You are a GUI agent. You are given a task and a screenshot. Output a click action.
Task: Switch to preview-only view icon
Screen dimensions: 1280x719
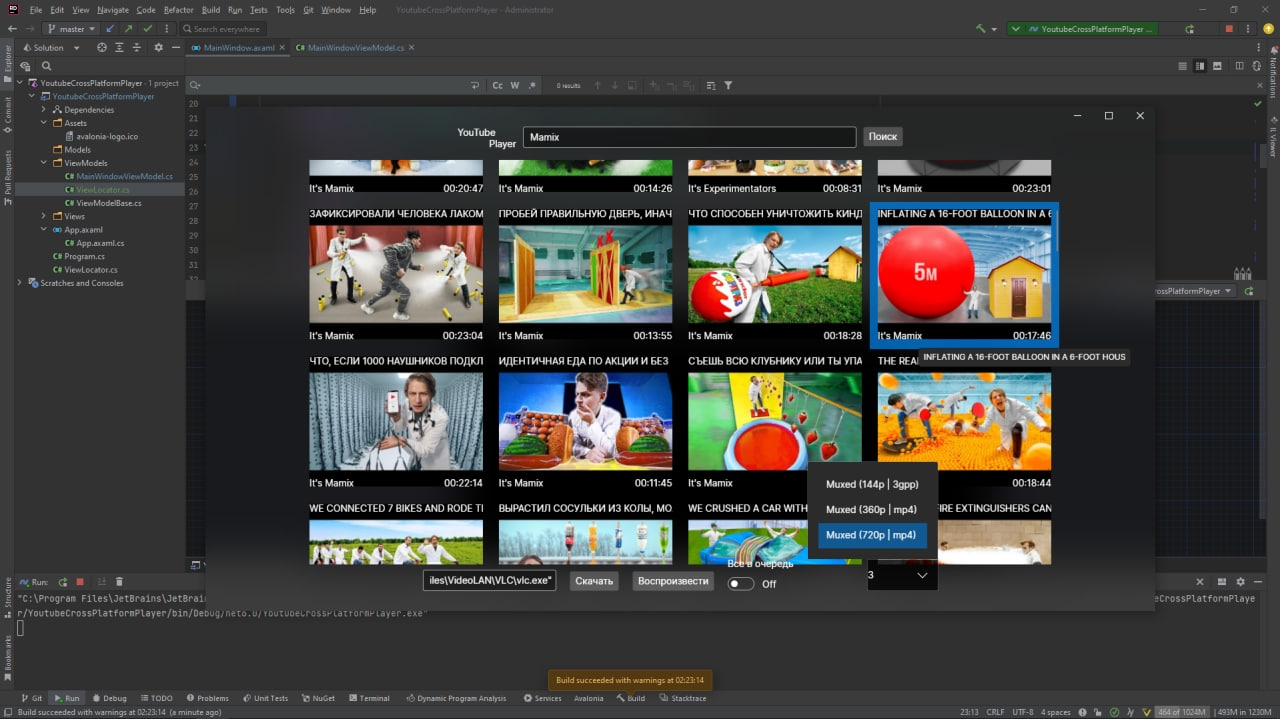[x=1217, y=66]
